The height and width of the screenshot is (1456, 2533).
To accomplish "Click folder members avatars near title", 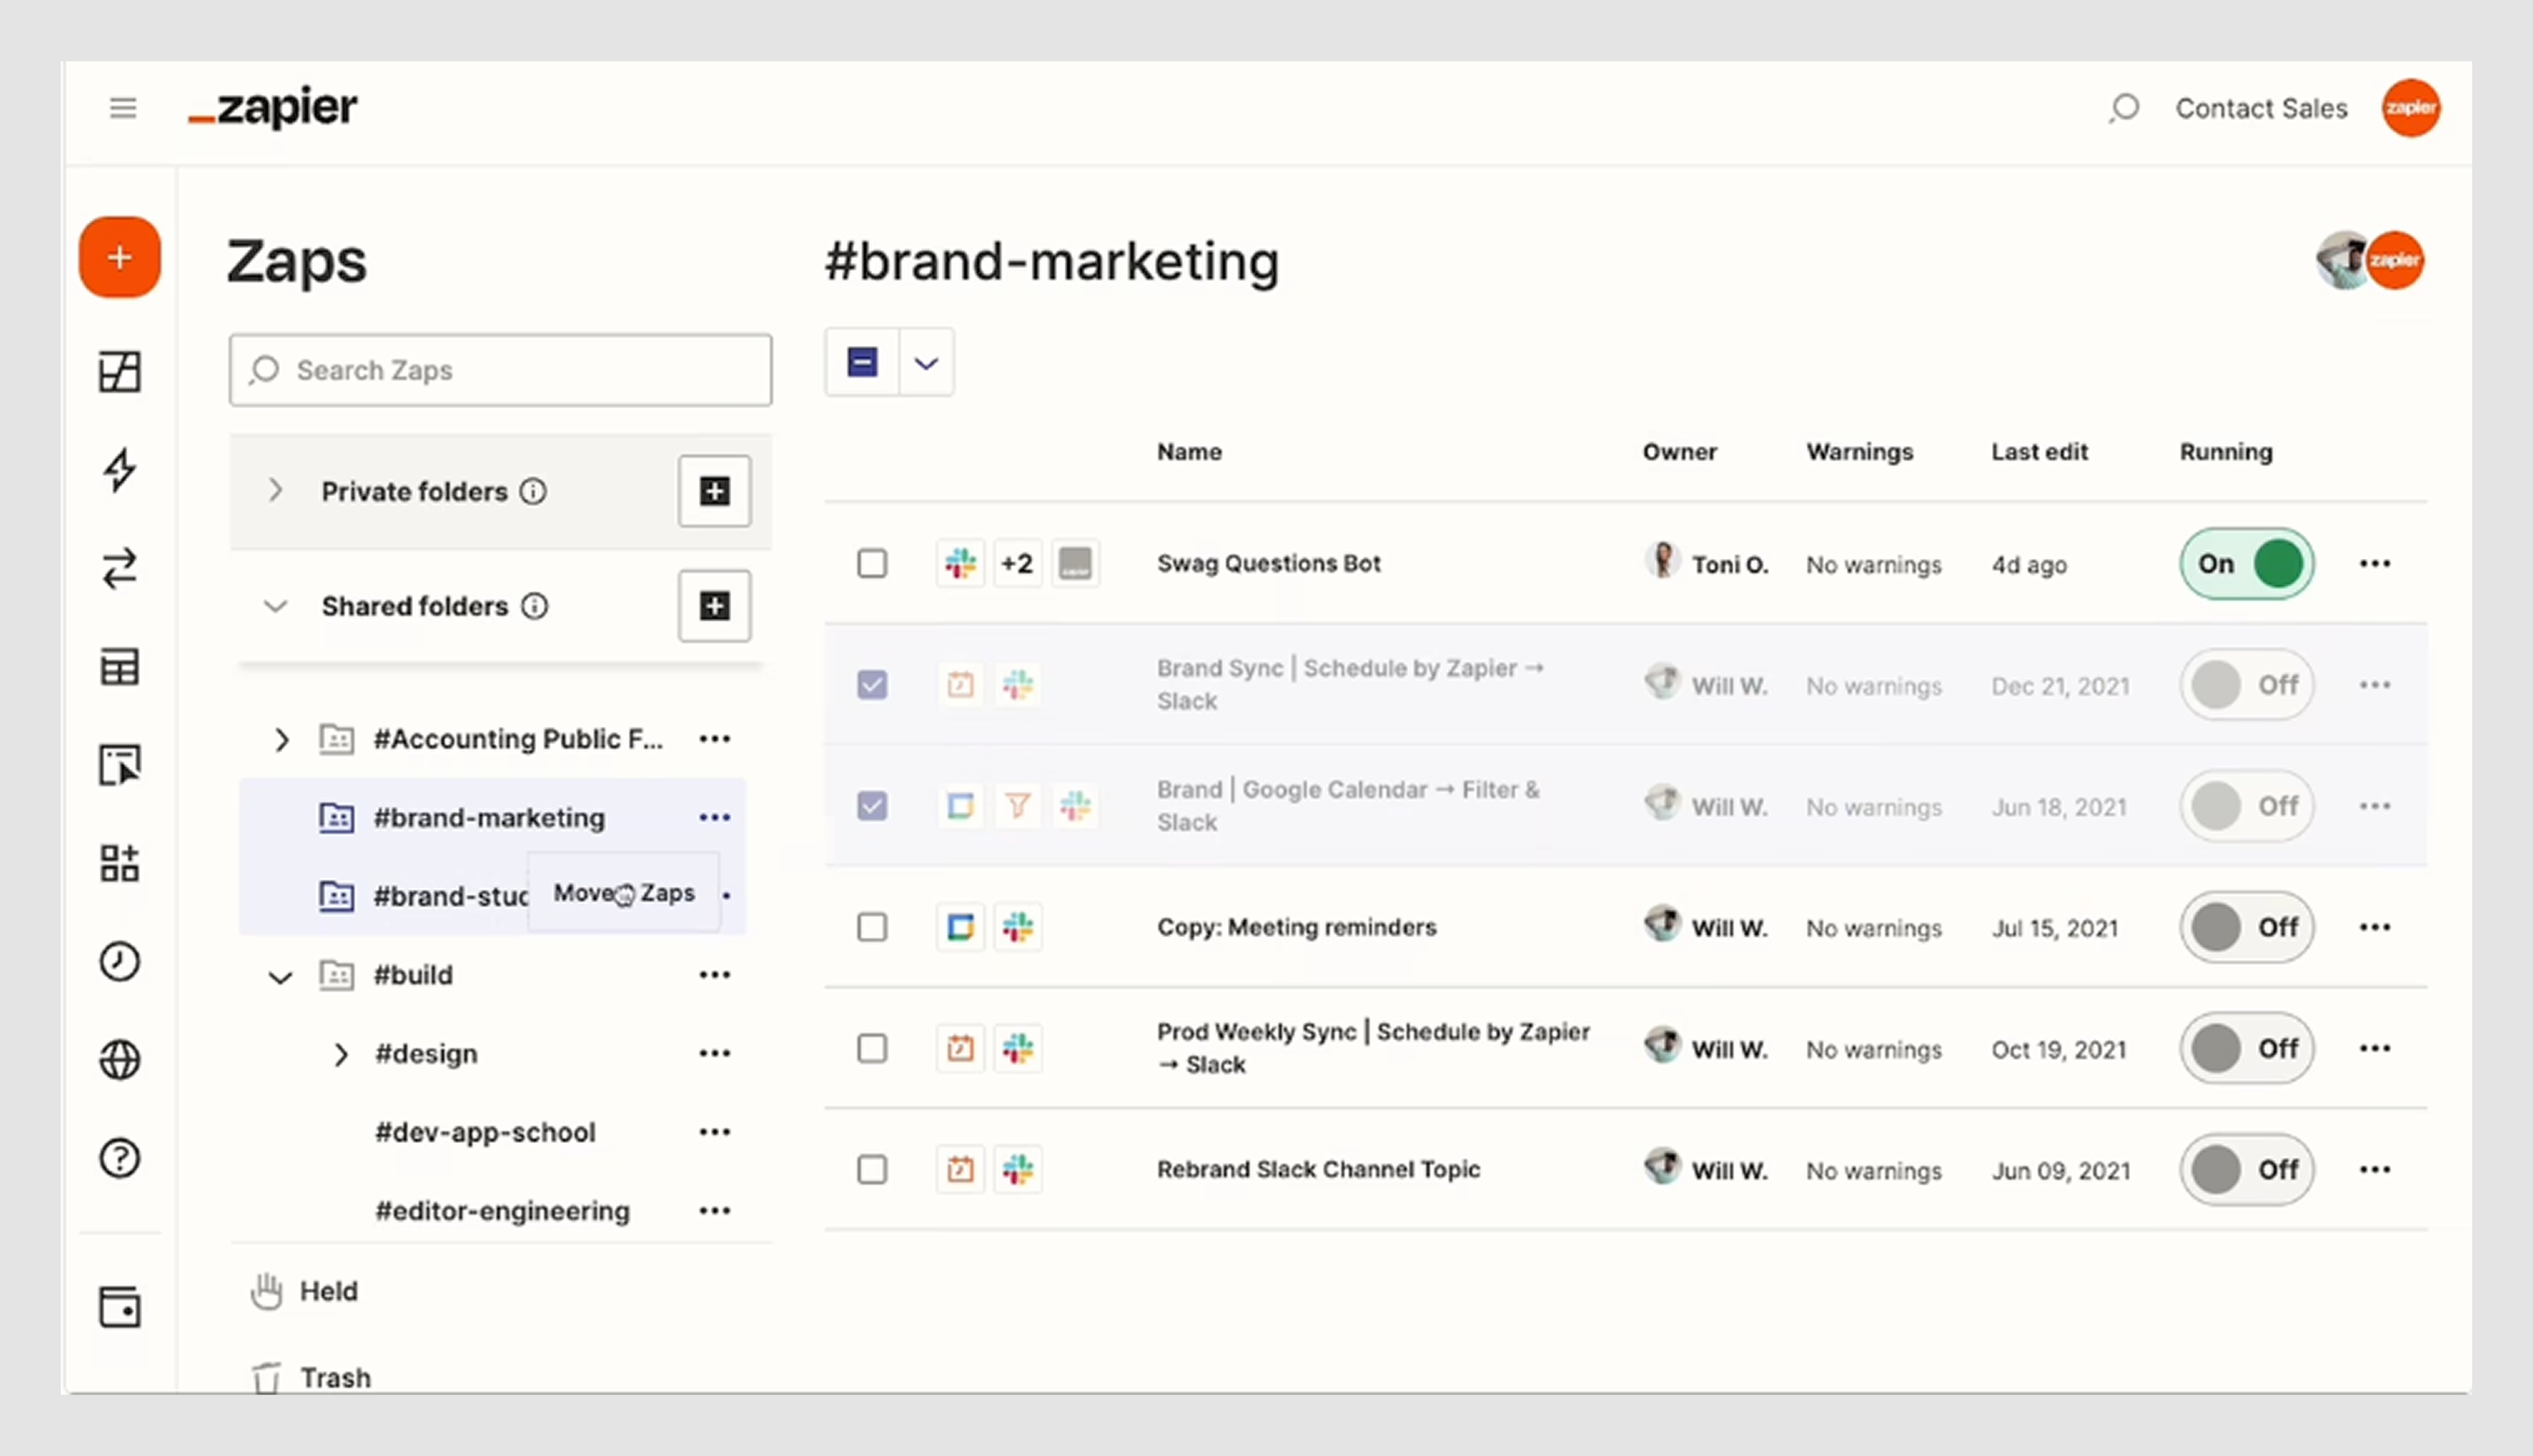I will (2369, 260).
